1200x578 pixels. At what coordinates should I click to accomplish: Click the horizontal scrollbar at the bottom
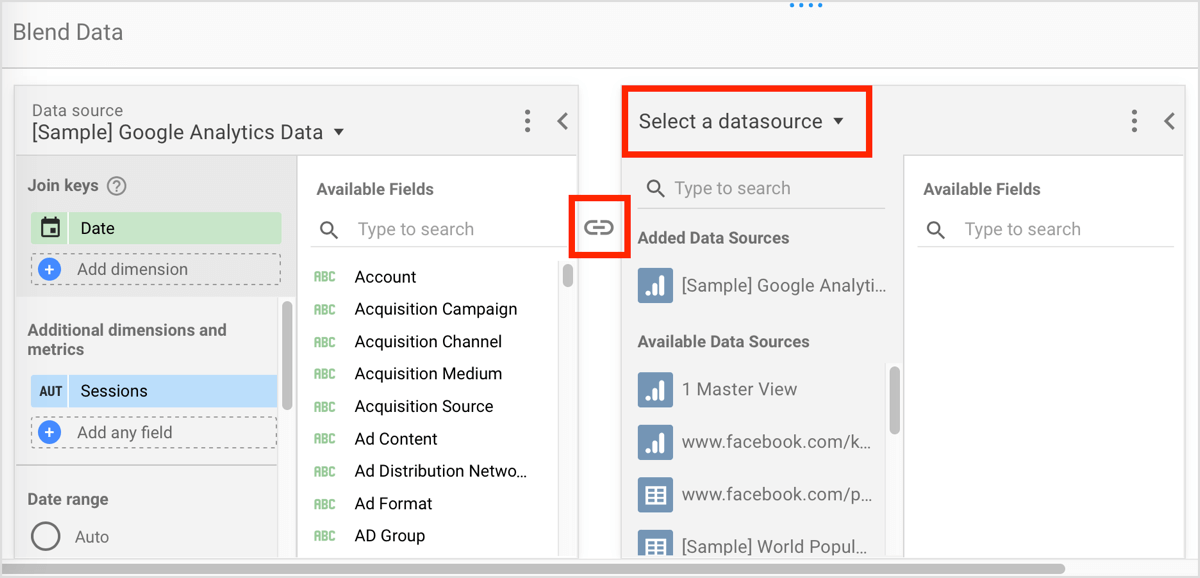point(535,569)
